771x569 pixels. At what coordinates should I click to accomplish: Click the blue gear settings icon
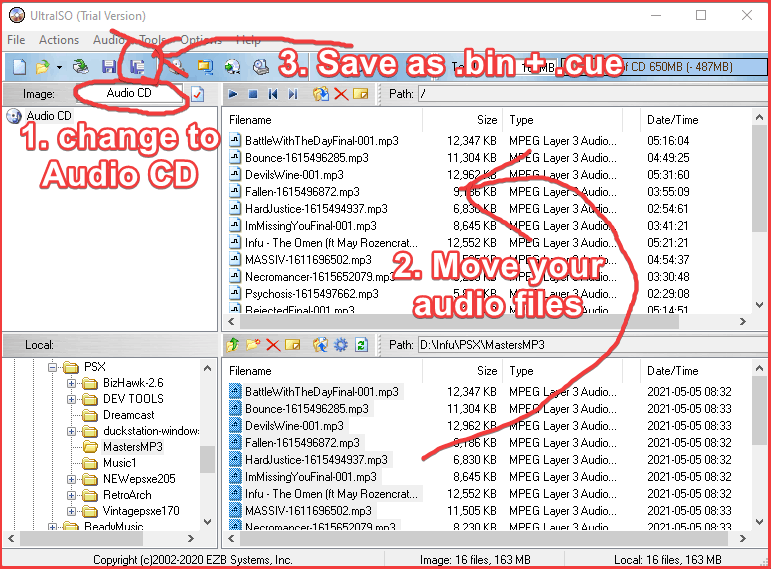[341, 345]
